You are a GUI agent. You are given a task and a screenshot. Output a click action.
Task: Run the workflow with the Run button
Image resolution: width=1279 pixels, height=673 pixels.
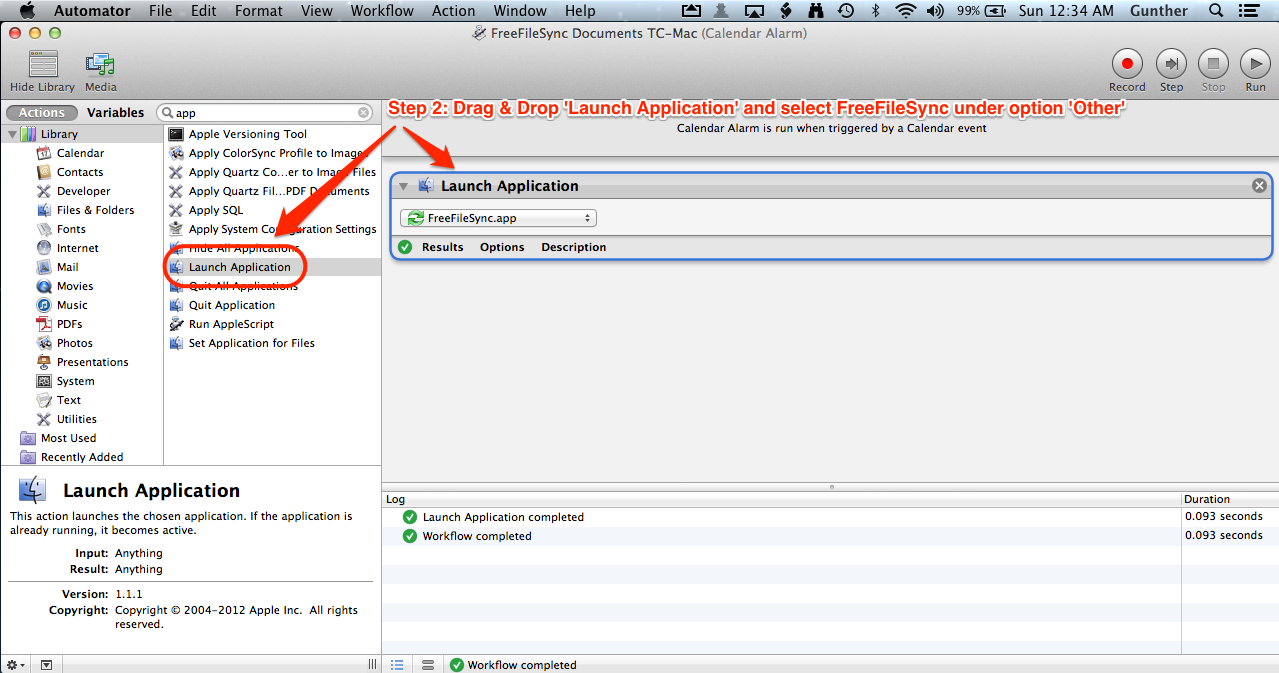[x=1255, y=65]
